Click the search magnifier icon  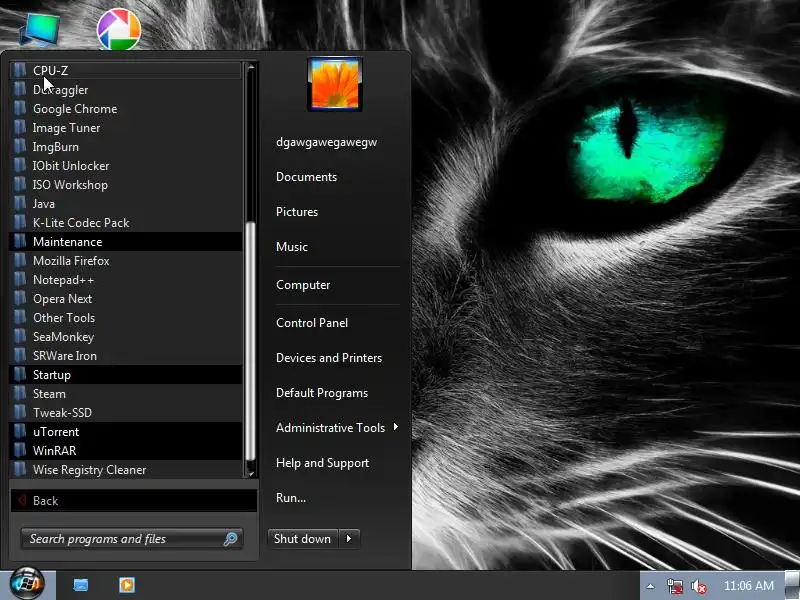click(x=231, y=539)
